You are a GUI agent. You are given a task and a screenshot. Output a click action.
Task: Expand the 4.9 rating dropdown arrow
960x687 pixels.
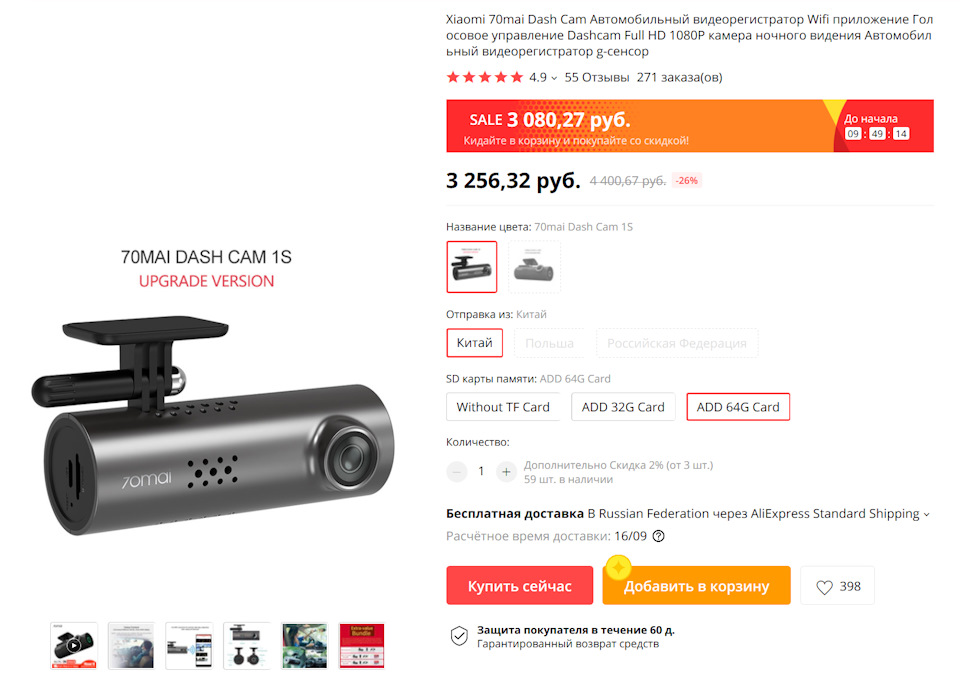[554, 78]
